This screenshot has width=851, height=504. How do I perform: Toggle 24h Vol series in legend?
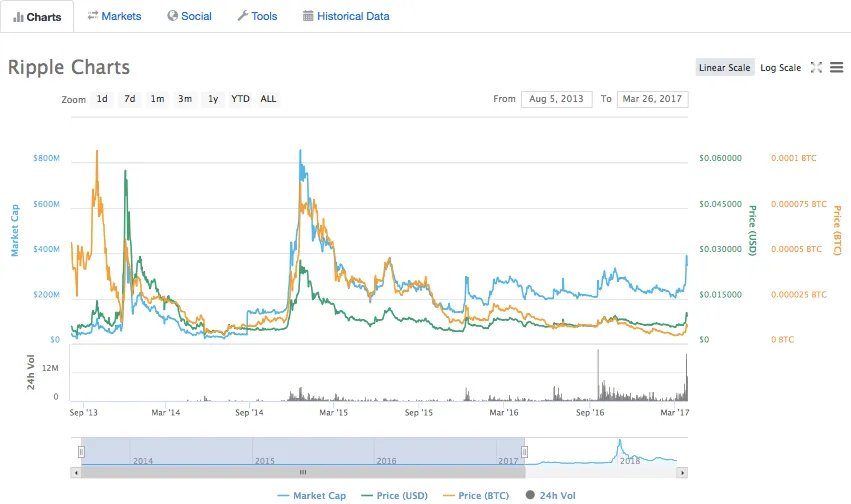click(x=550, y=495)
